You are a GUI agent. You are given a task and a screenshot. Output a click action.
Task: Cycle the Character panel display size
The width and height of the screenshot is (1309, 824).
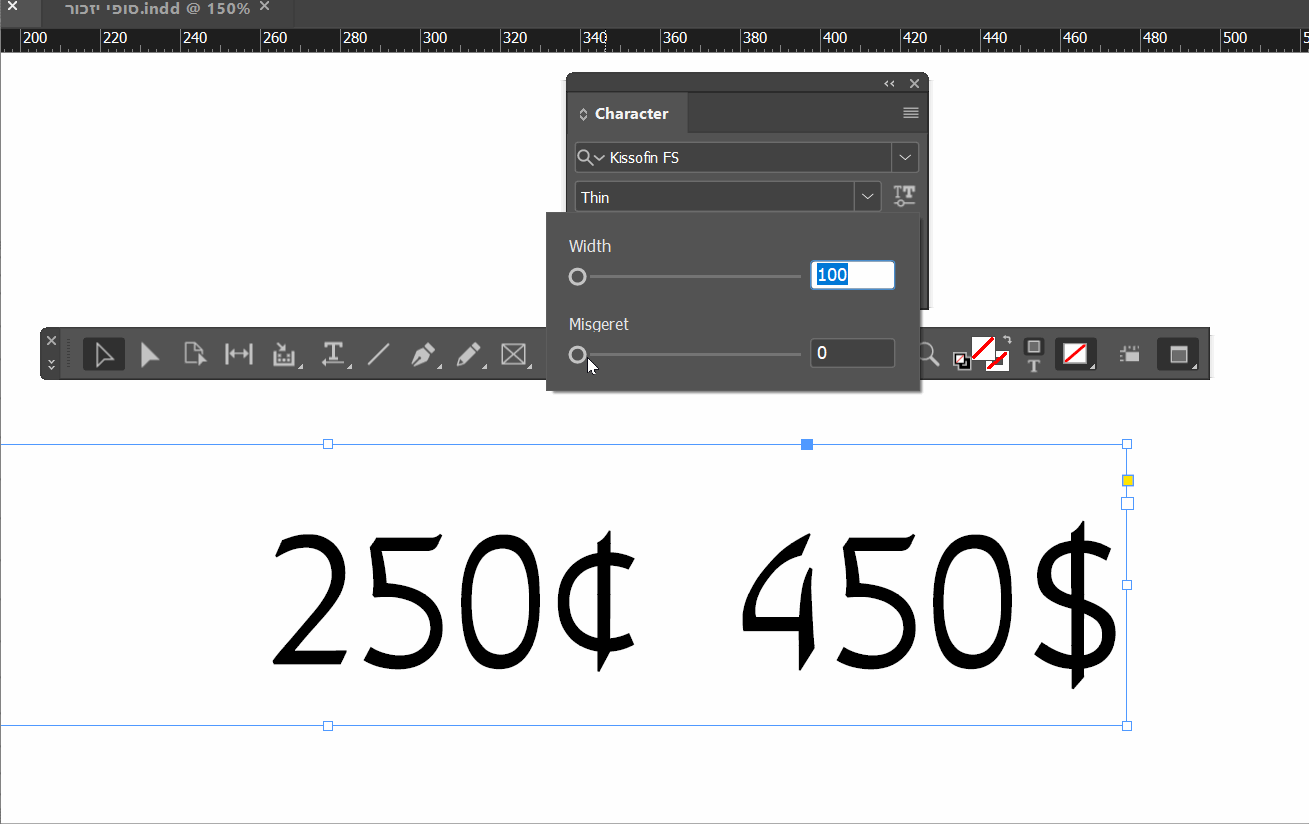[584, 114]
